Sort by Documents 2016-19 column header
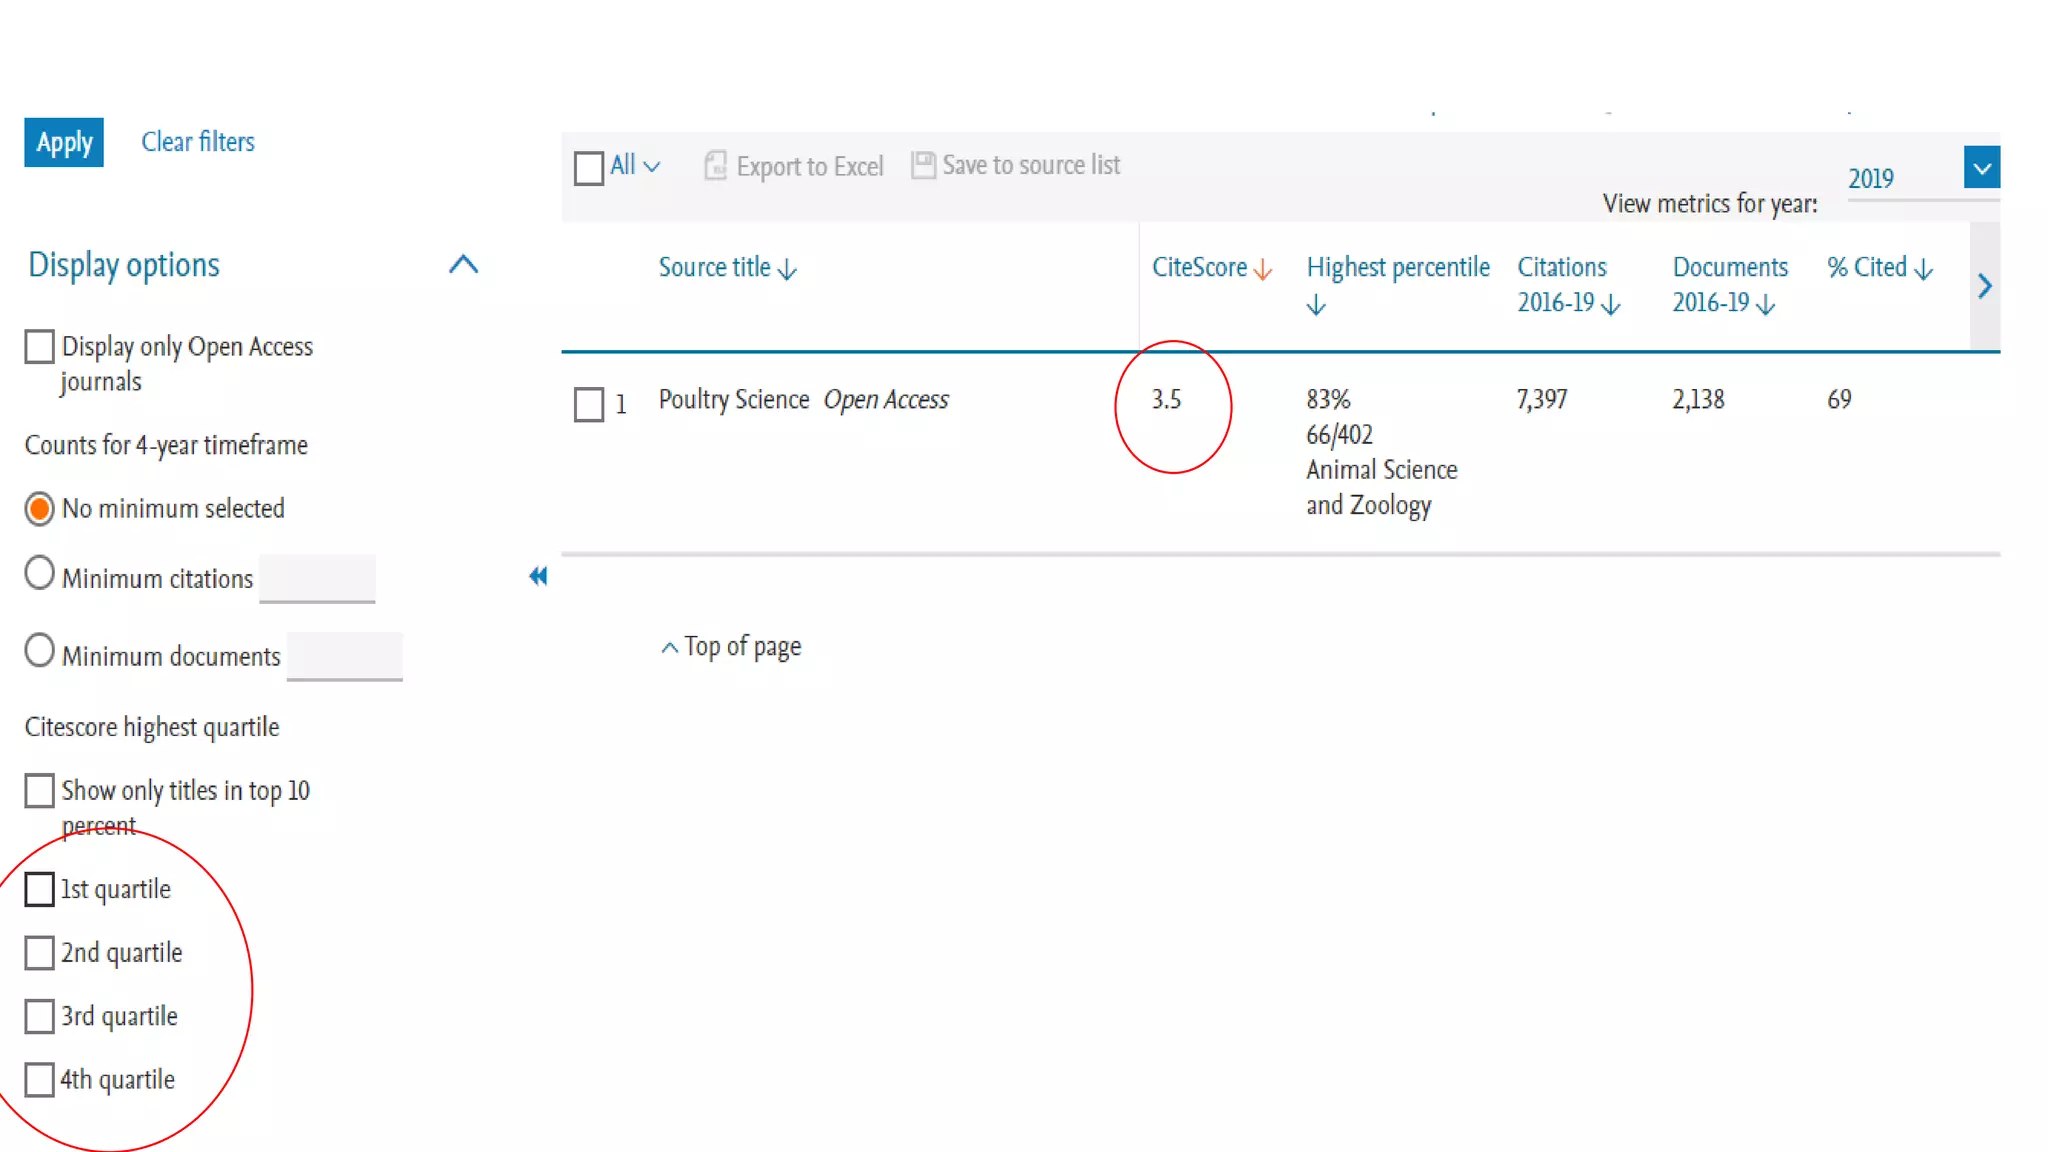 pos(1729,285)
